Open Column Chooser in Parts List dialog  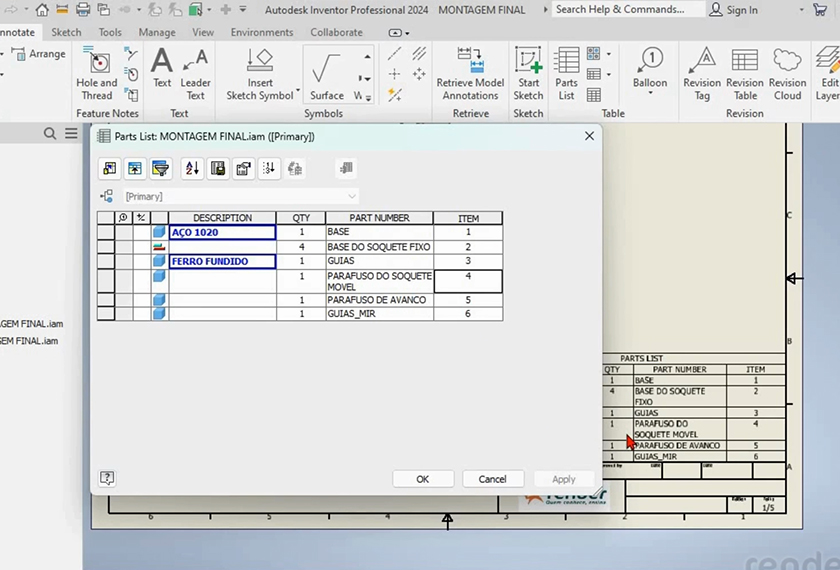pyautogui.click(x=109, y=169)
